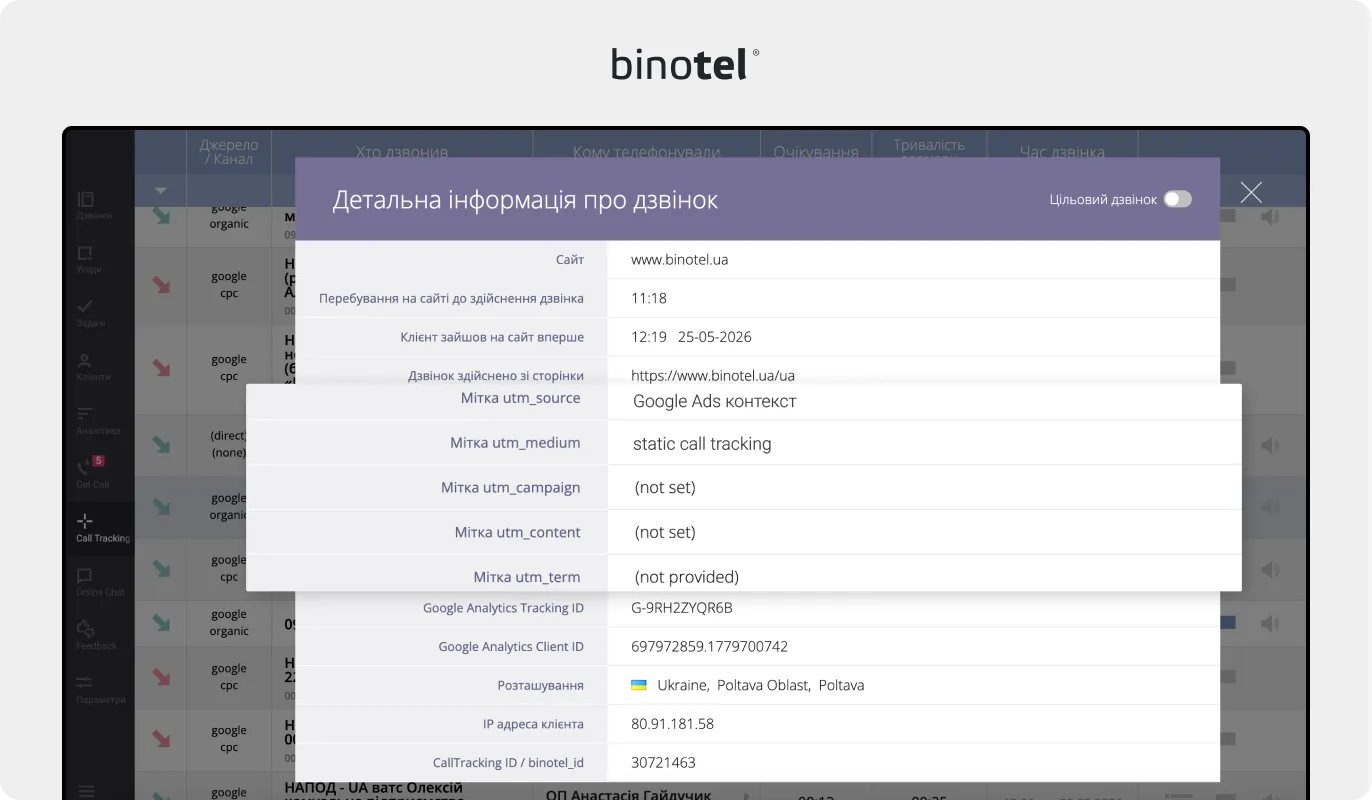
Task: Click the first visit date 25-05-2026
Action: coord(714,337)
